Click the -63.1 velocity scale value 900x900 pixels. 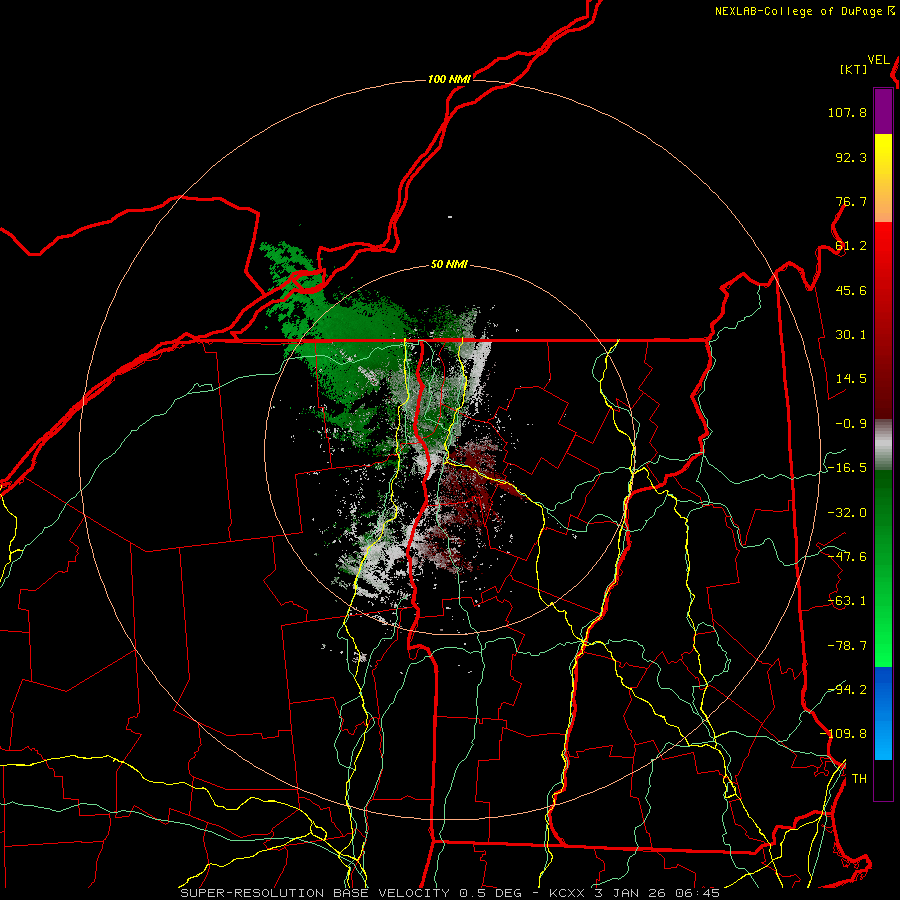(847, 601)
